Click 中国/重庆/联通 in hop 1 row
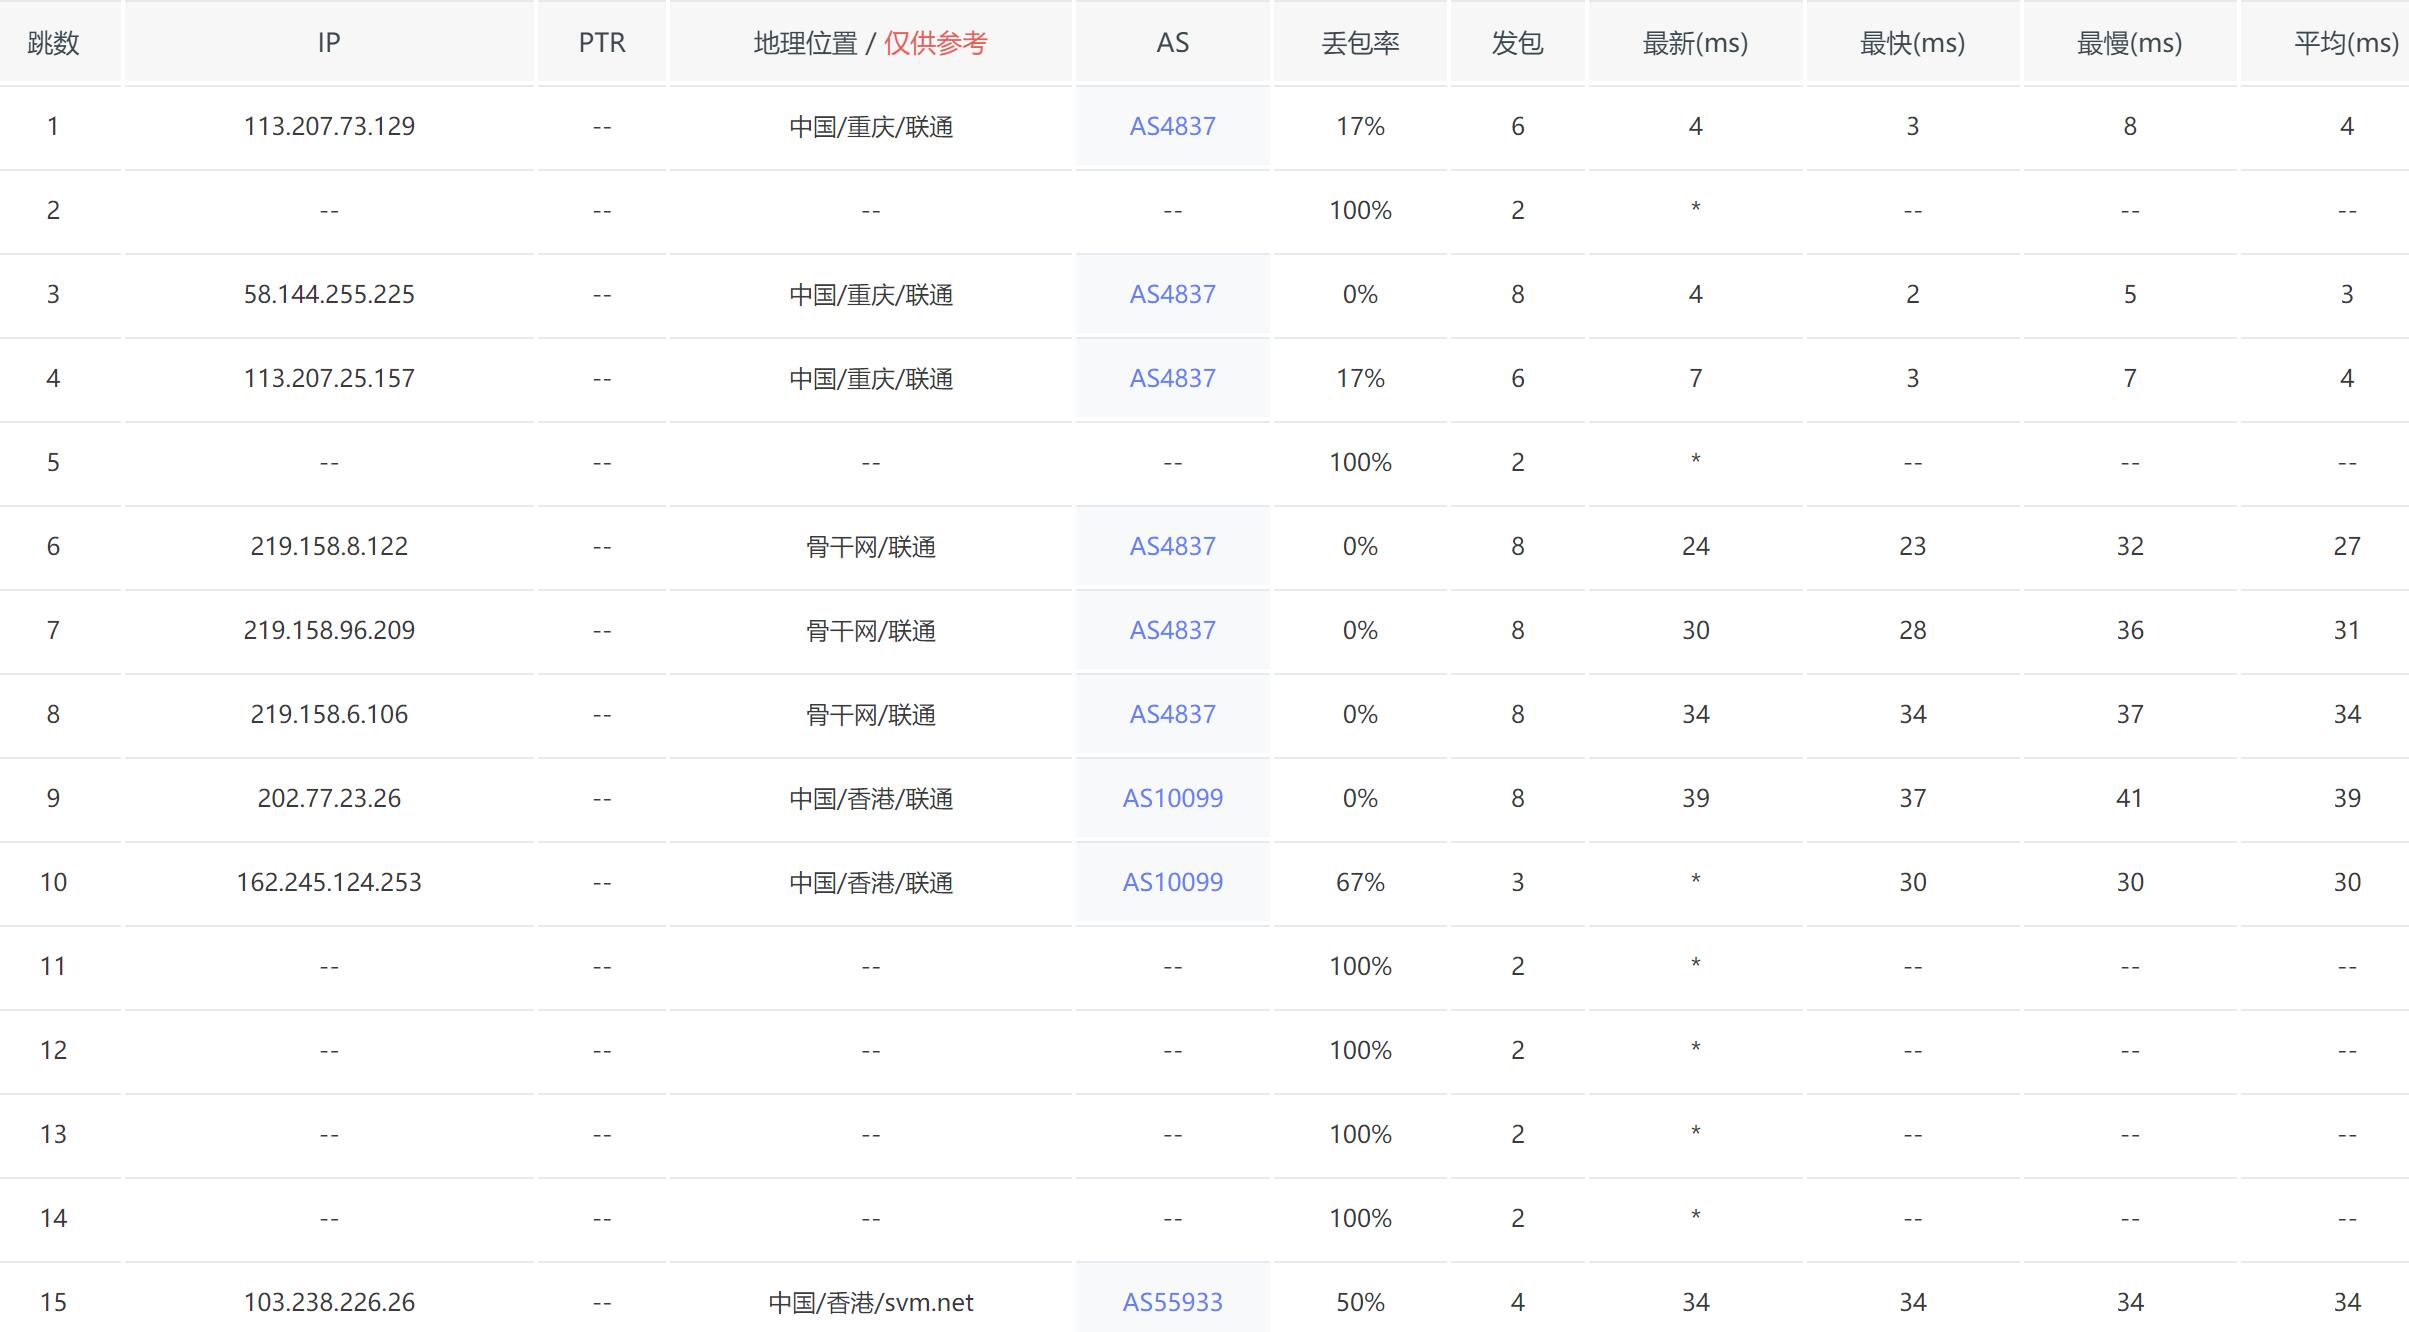This screenshot has height=1332, width=2409. [x=870, y=126]
